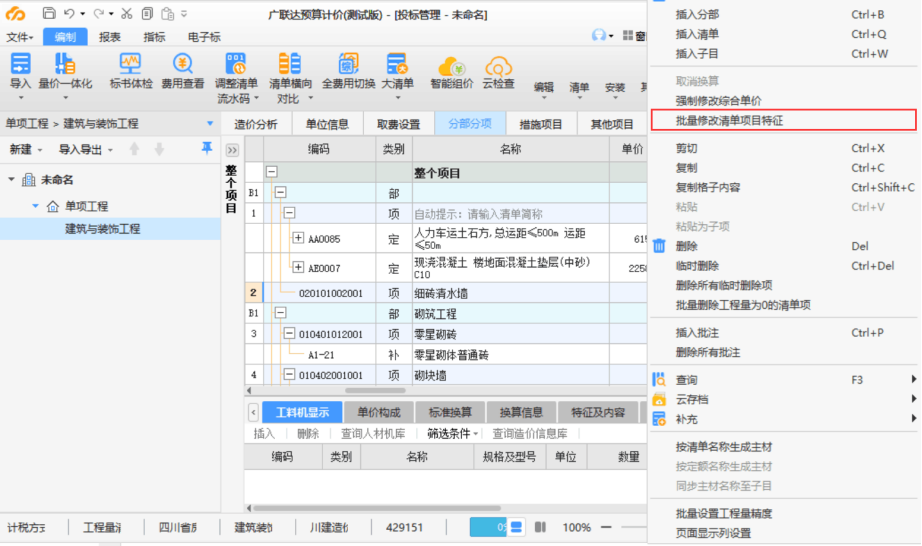
Task: Pin the project panel with pushpin icon
Action: pyautogui.click(x=207, y=148)
